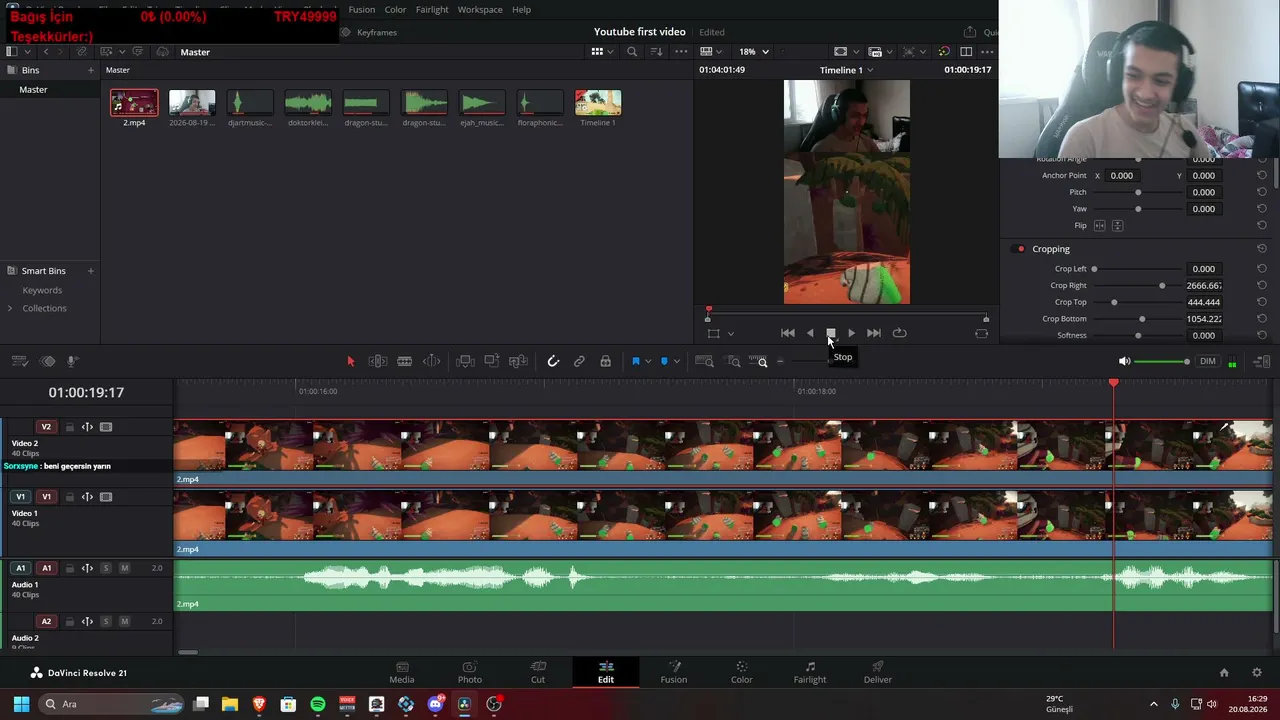Jump to the last frame
This screenshot has width=1280, height=720.
(x=874, y=333)
